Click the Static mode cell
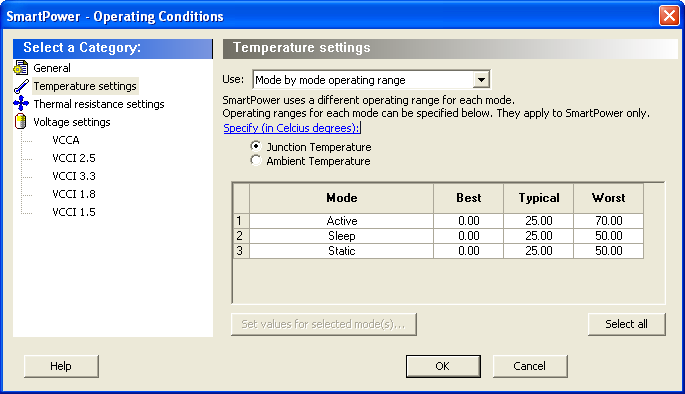 [342, 251]
